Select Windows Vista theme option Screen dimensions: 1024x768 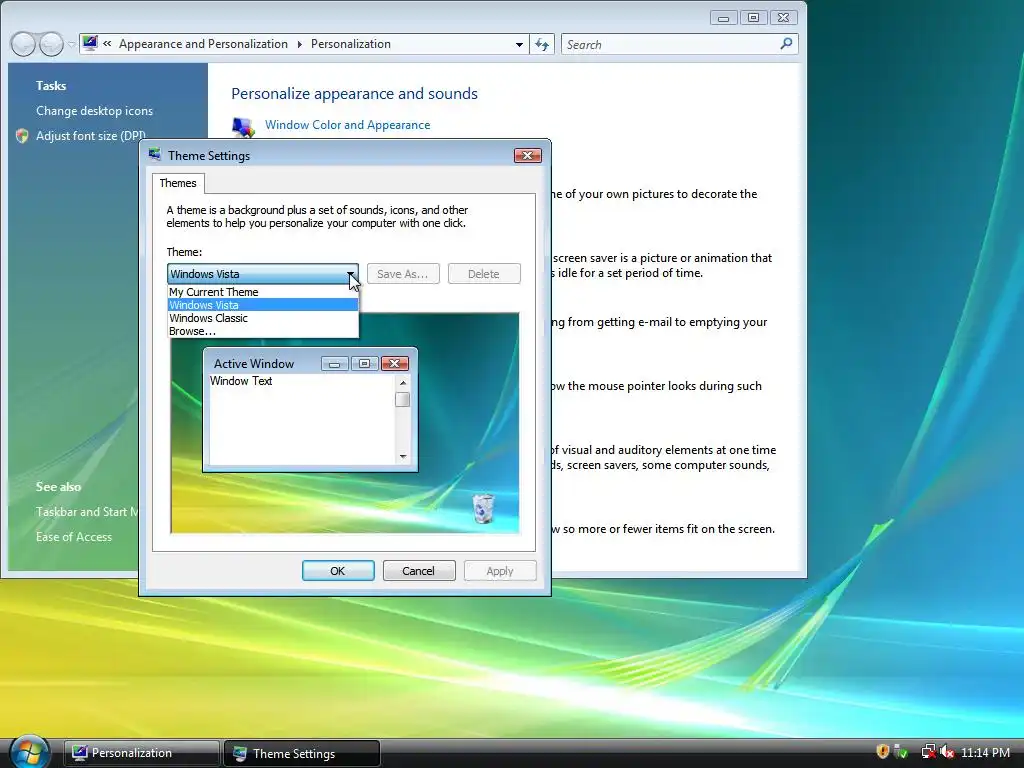263,305
